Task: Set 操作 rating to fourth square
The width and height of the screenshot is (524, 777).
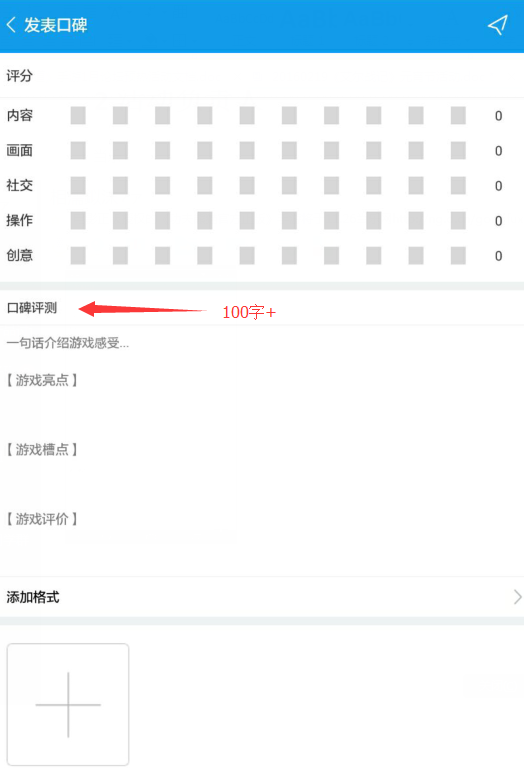Action: pos(205,221)
